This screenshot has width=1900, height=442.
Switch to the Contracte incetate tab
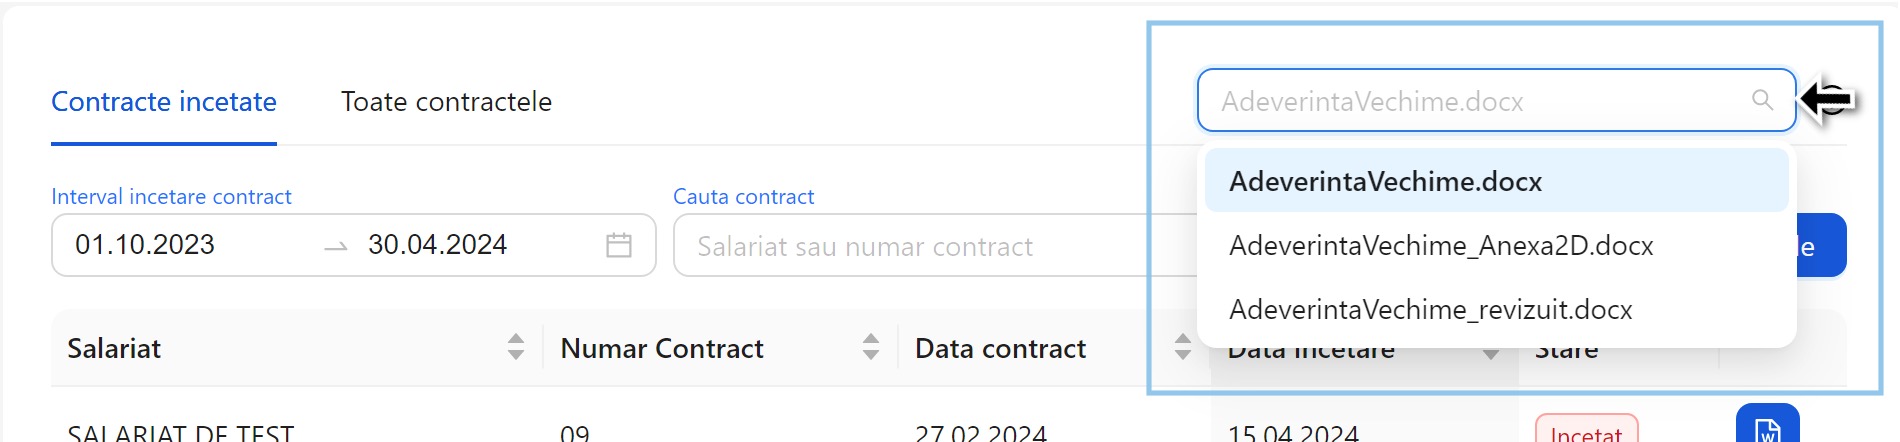point(164,102)
